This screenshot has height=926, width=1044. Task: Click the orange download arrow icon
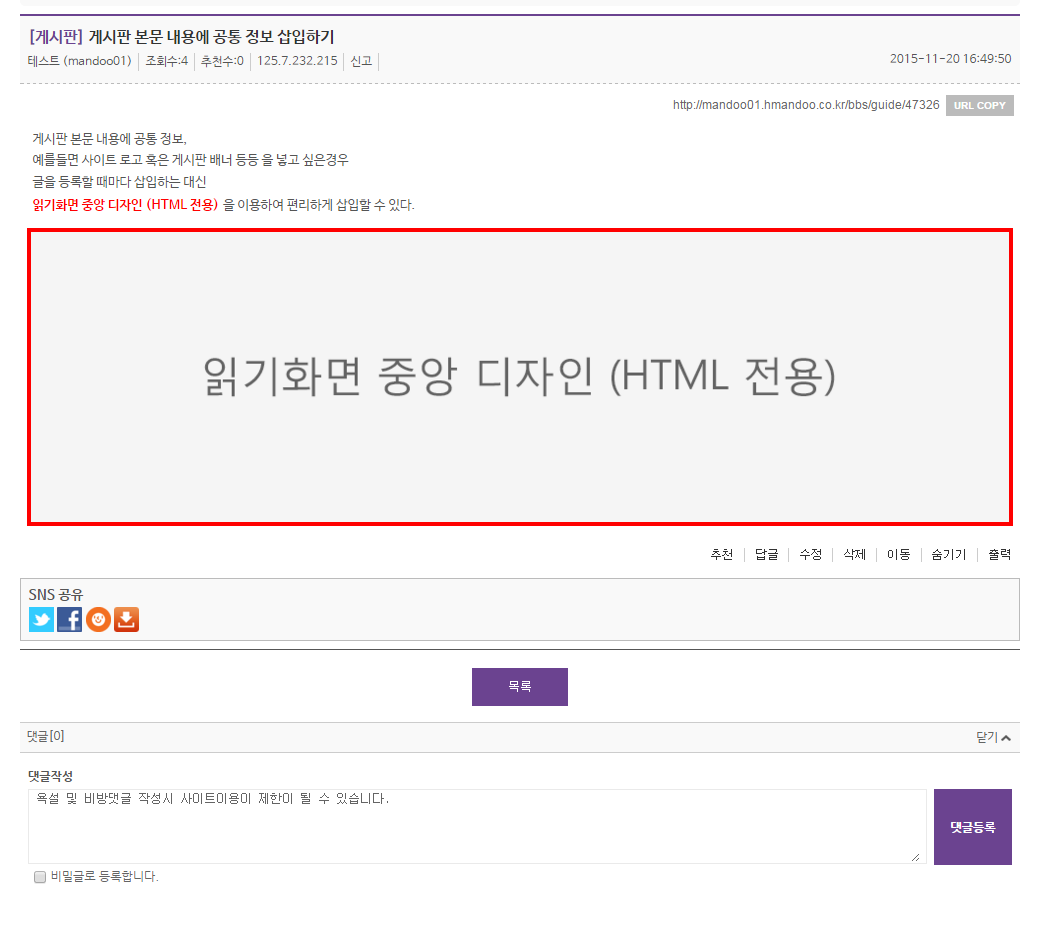coord(127,619)
